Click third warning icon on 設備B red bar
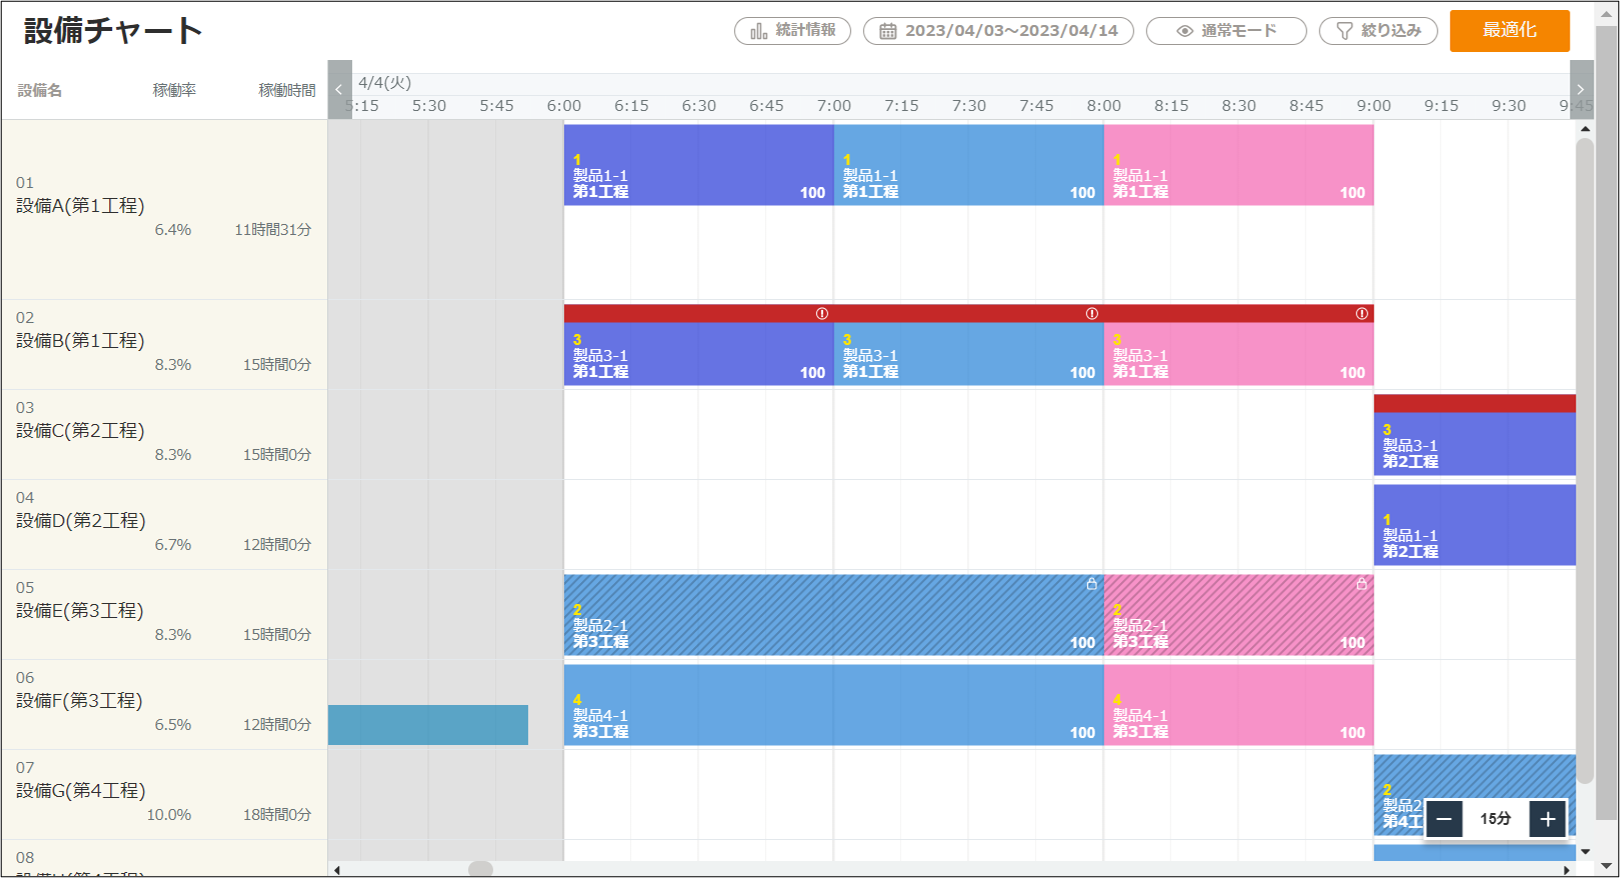Viewport: 1620px width, 878px height. [1362, 313]
